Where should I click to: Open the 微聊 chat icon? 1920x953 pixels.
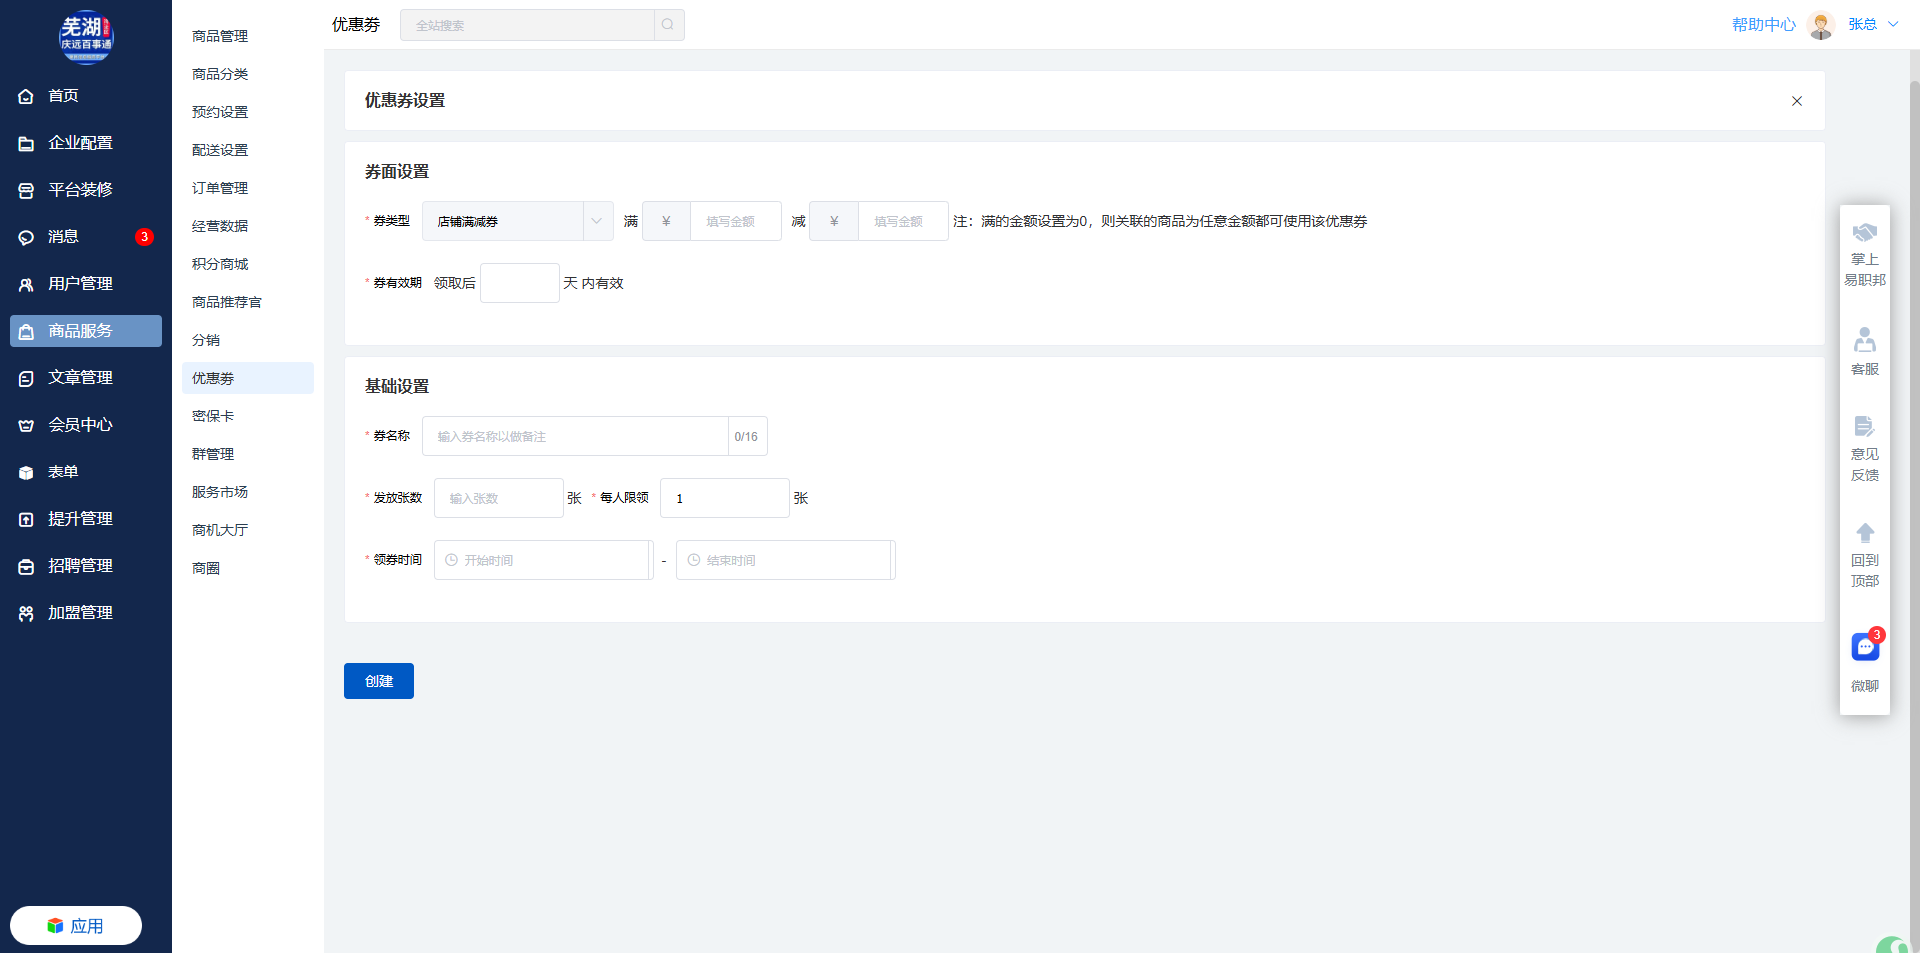pos(1864,648)
